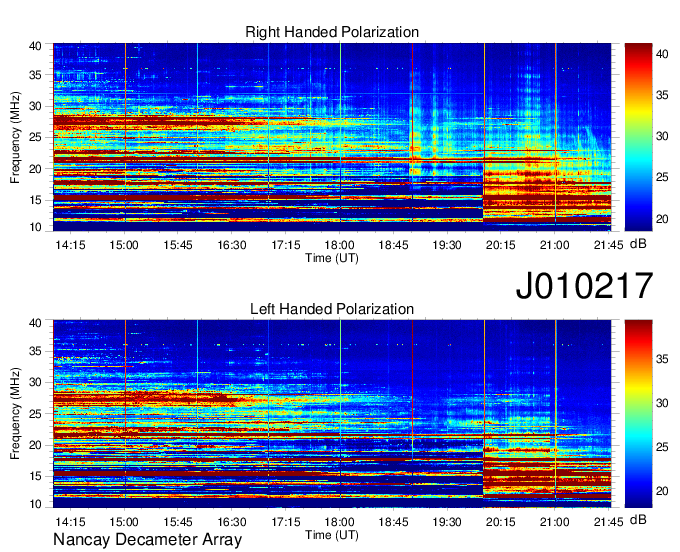Click the upper plot's '21:00' time tick
This screenshot has width=680, height=552.
coord(555,245)
